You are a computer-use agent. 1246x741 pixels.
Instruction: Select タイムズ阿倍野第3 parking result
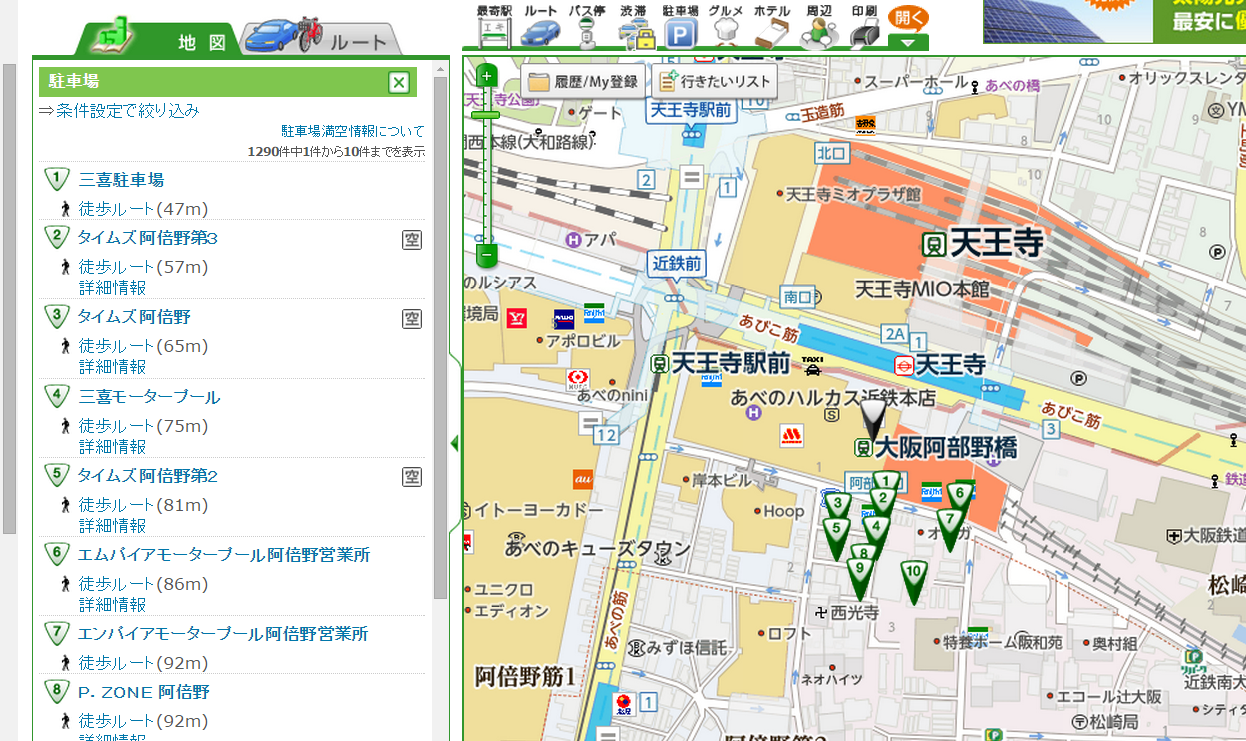pyautogui.click(x=147, y=238)
